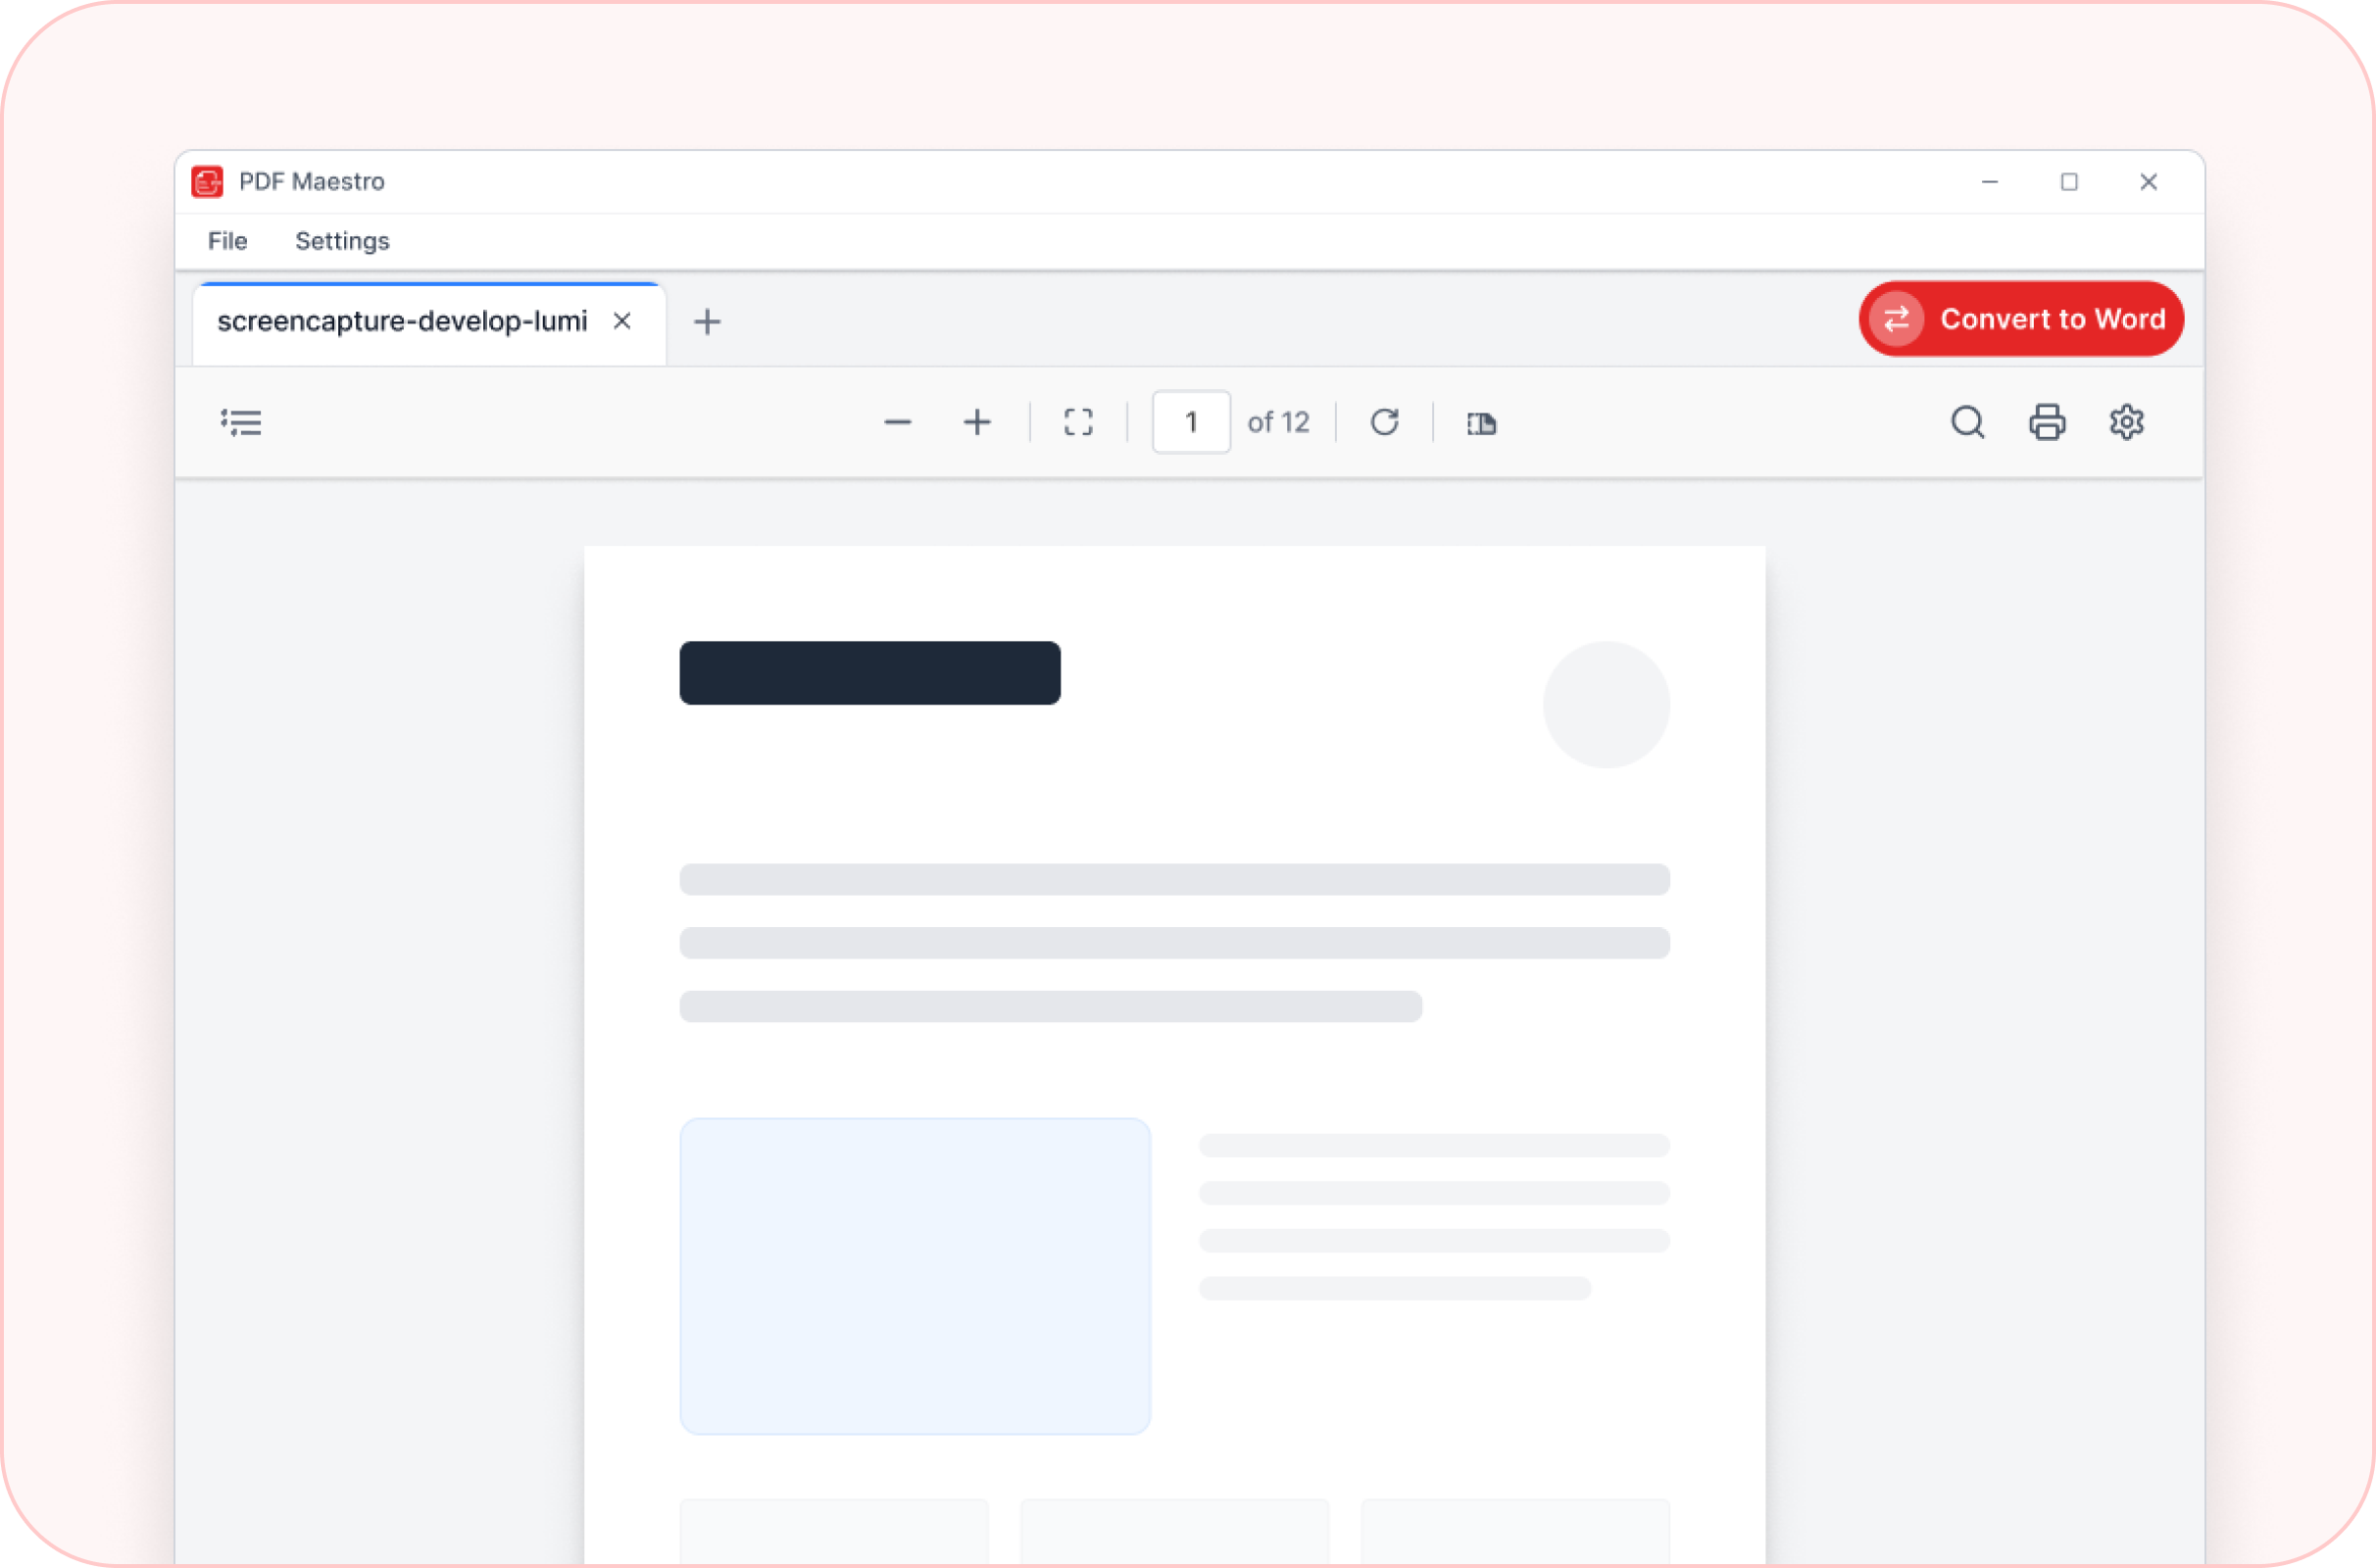Open the File menu
This screenshot has width=2376, height=1568.
click(227, 241)
